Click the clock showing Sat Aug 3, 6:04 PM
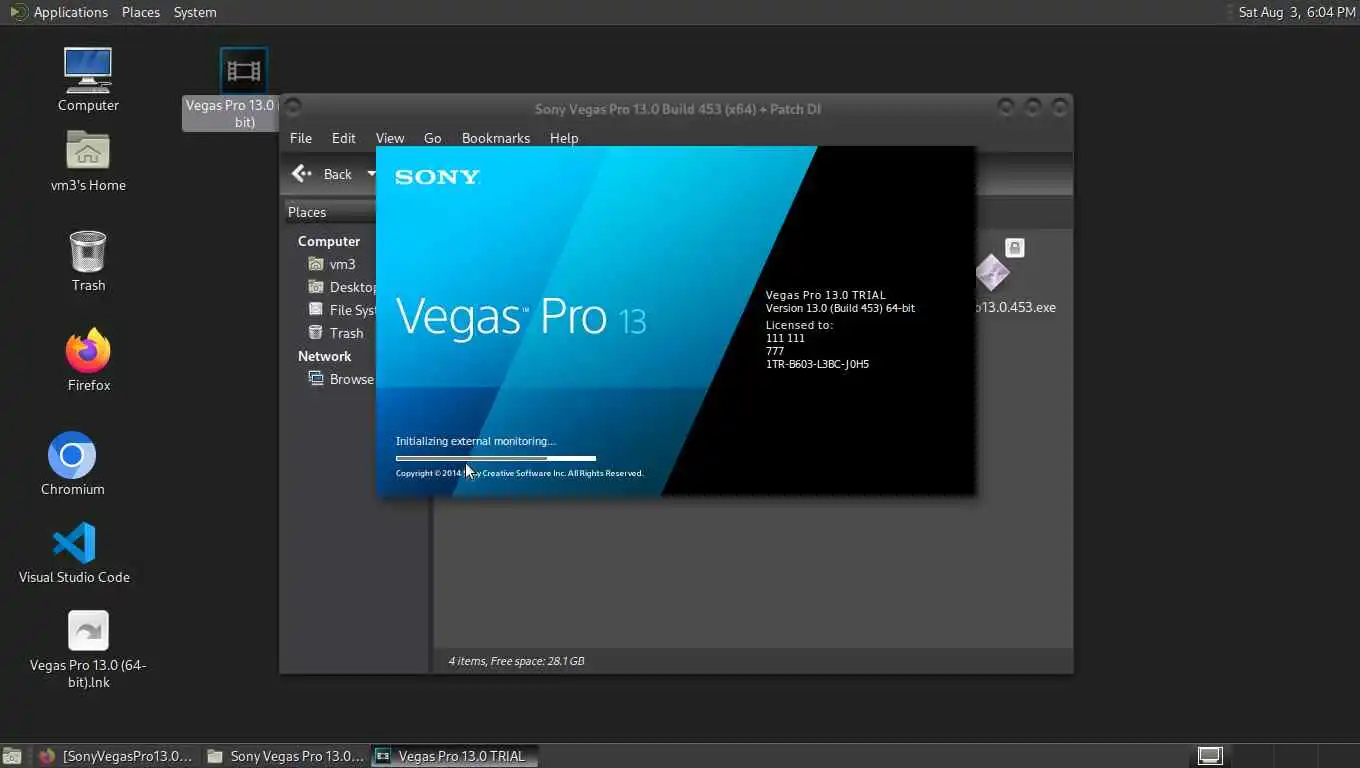Screen dimensions: 1360x768 click(x=1296, y=12)
